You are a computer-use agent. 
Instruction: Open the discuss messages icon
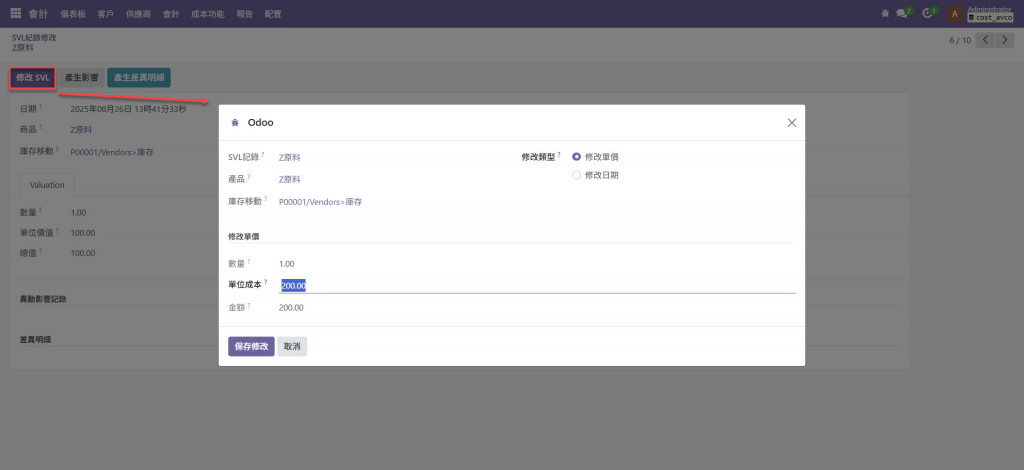tap(903, 14)
